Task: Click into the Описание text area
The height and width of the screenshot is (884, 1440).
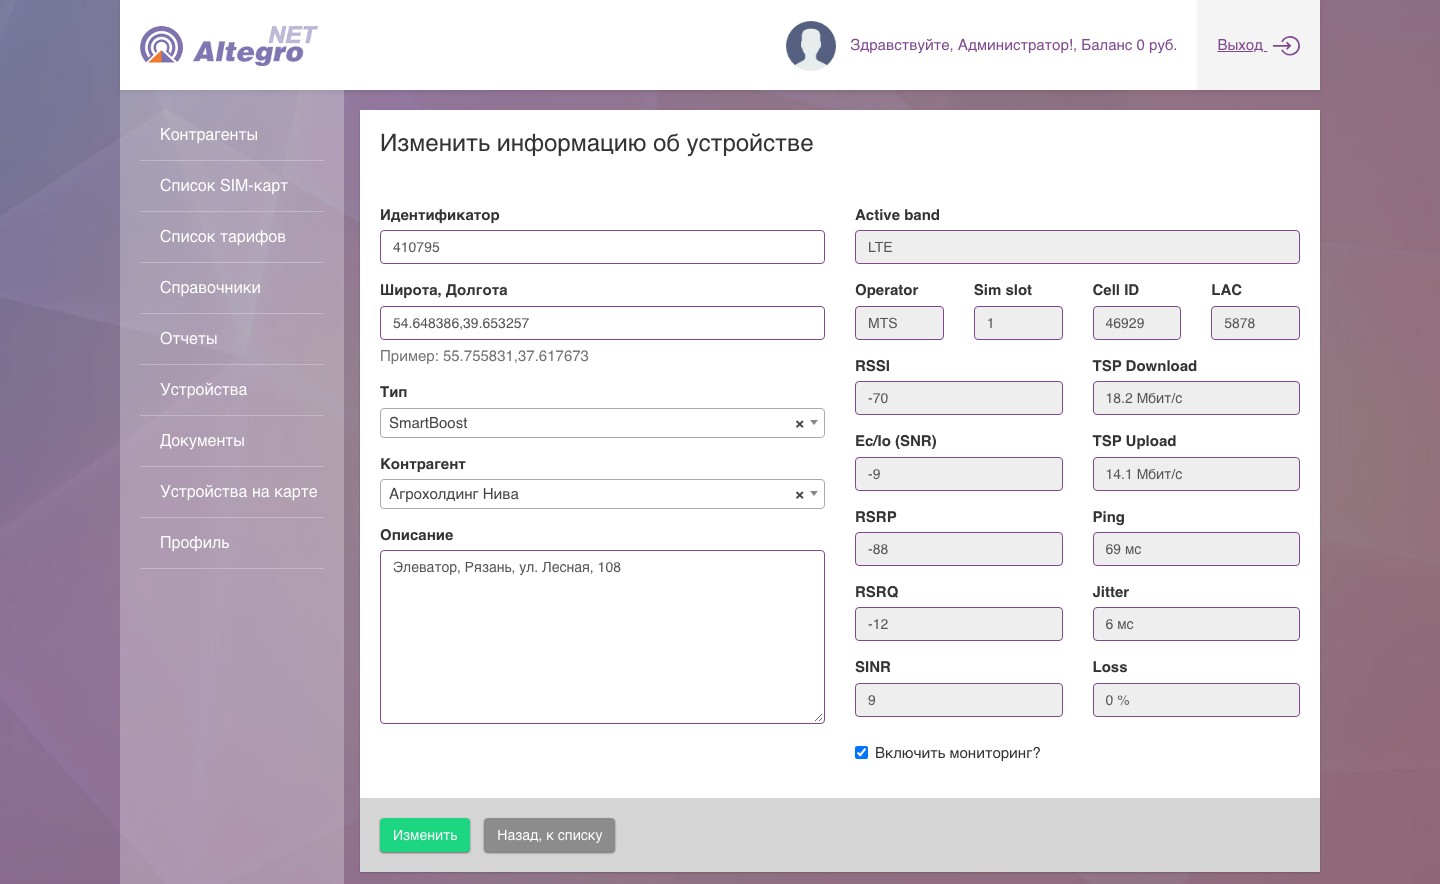Action: [602, 637]
